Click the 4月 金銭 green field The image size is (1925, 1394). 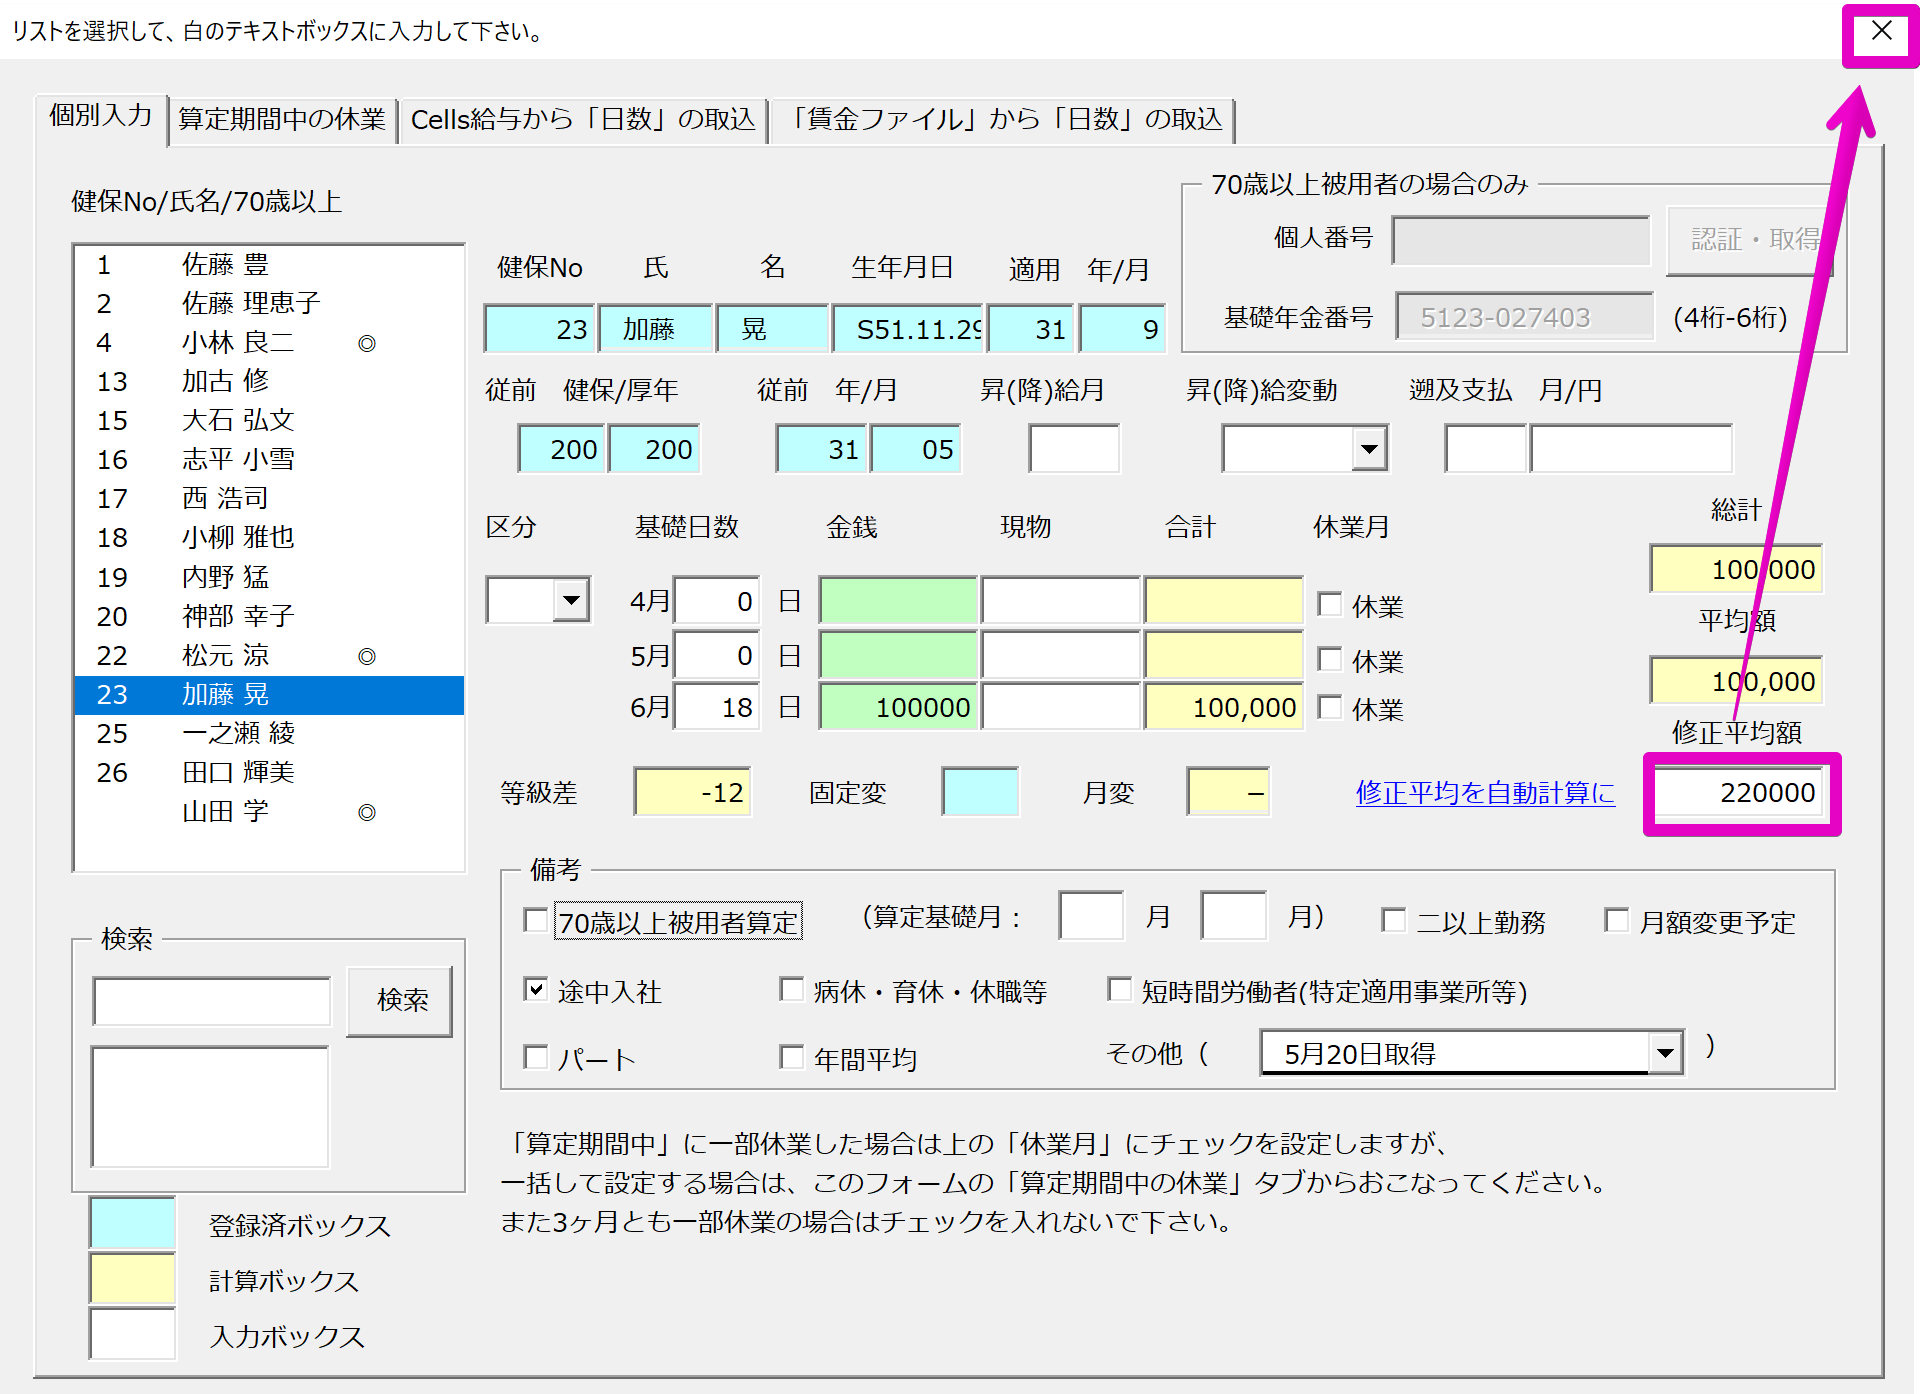tap(898, 601)
